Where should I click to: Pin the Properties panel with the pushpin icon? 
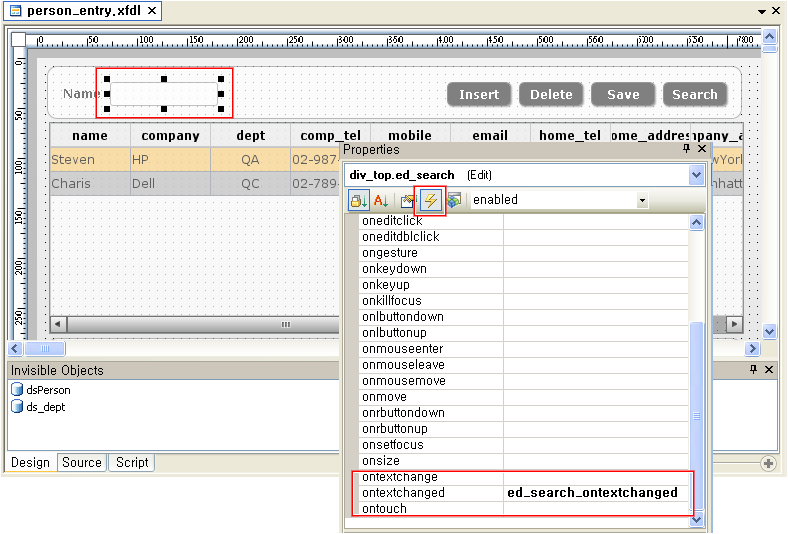point(686,149)
